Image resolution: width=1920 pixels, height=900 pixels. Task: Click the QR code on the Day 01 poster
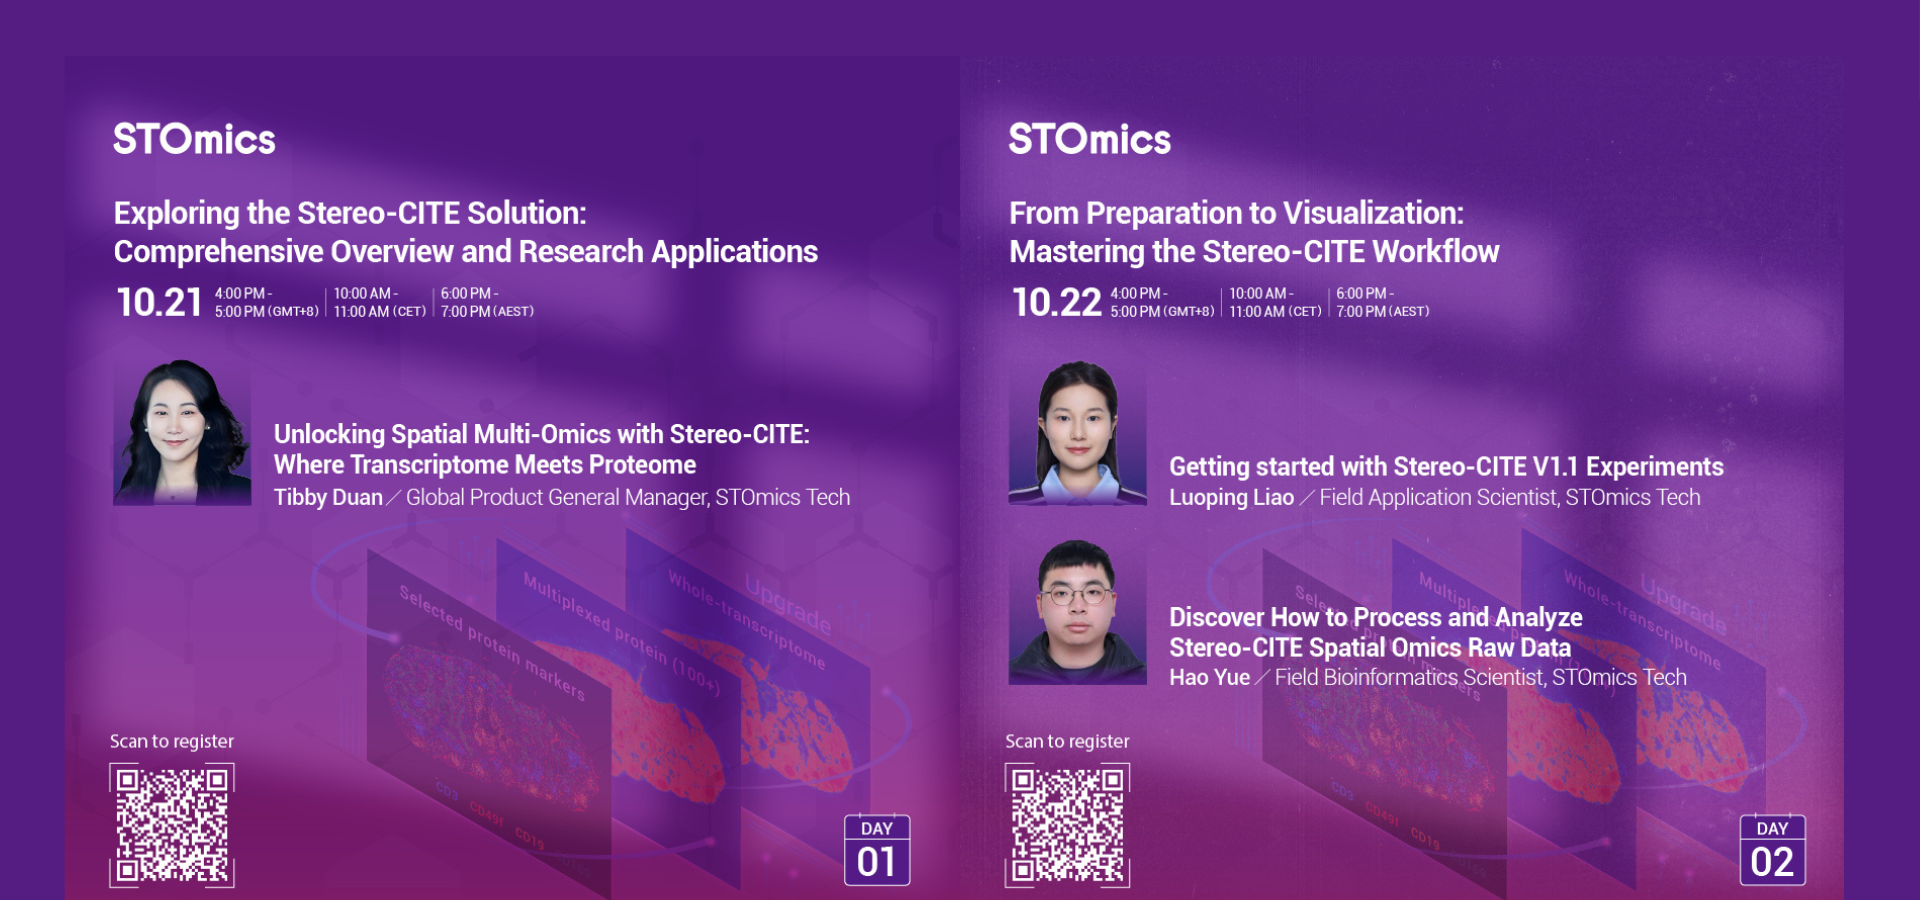[172, 825]
